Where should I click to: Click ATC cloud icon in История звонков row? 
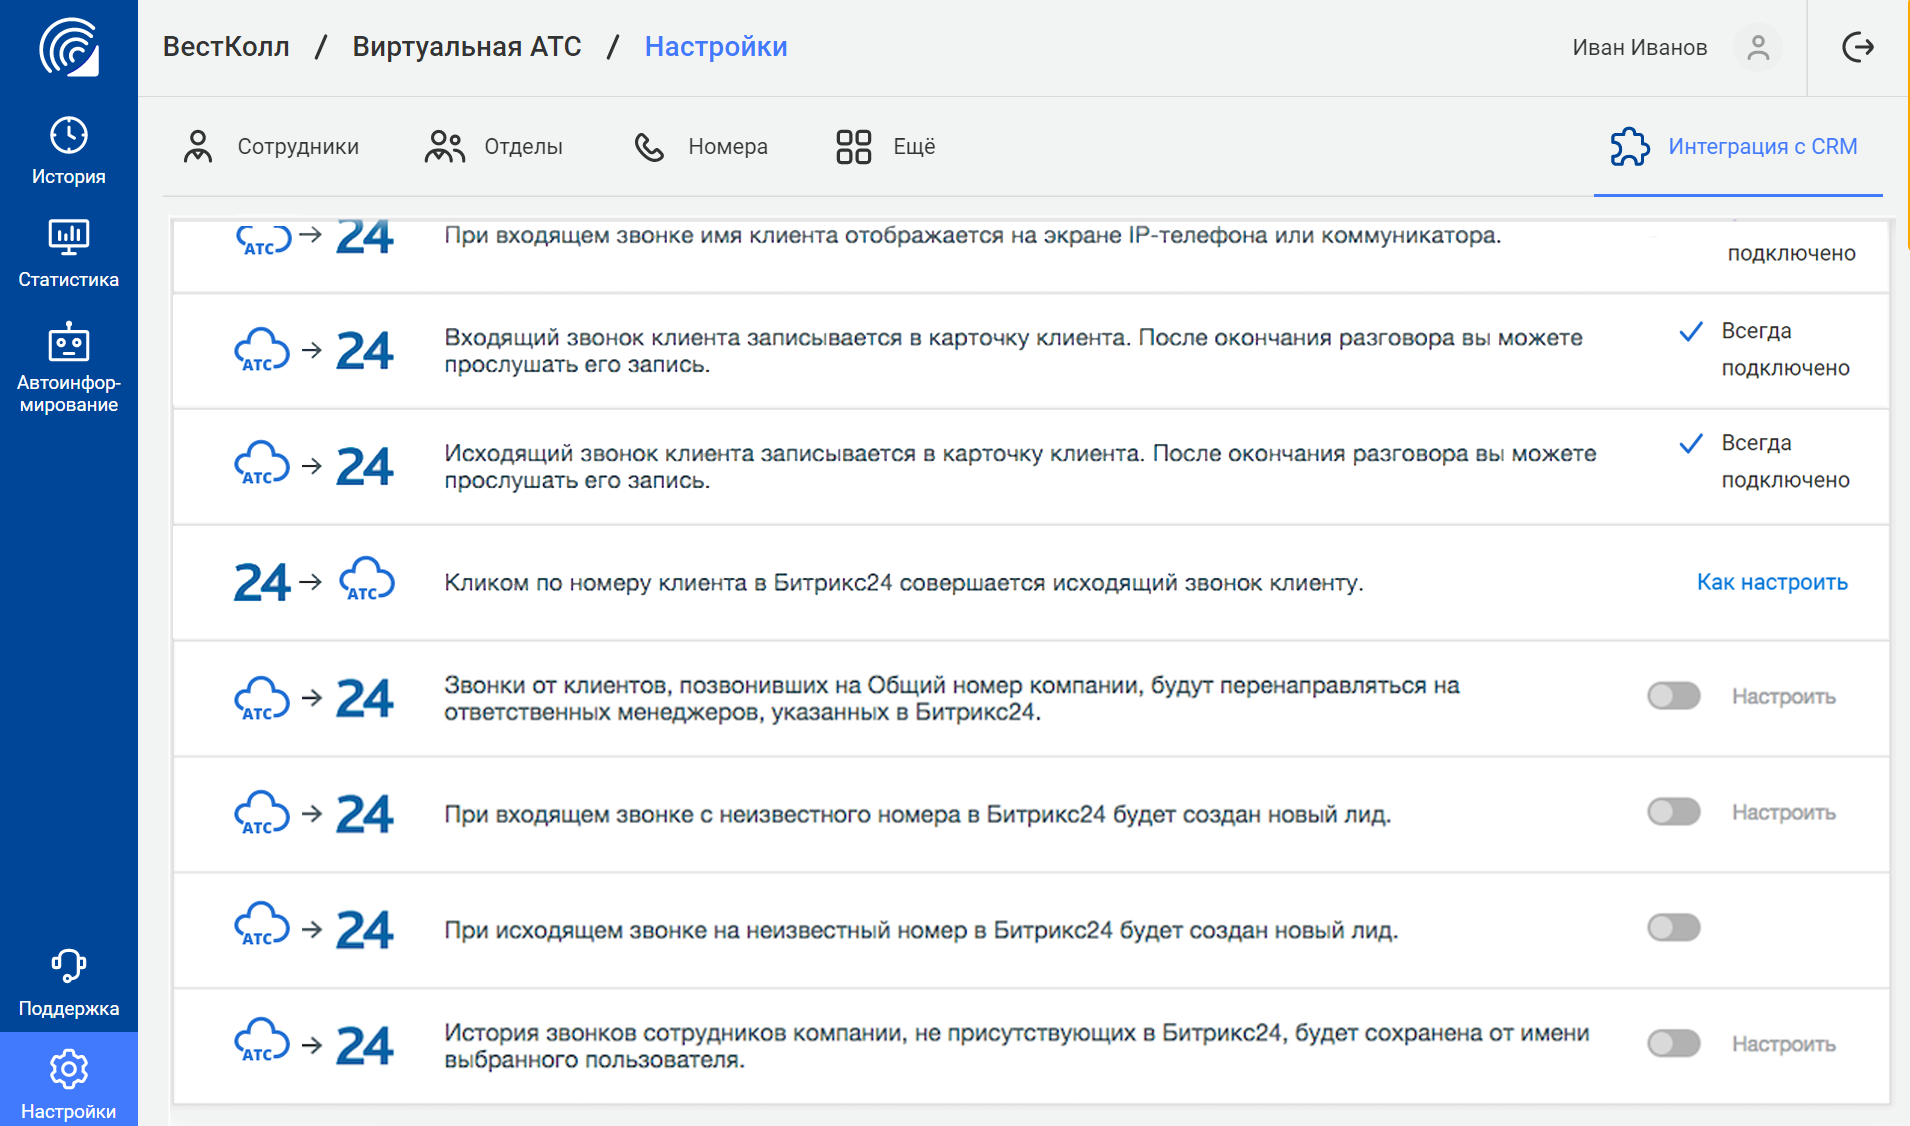262,1041
